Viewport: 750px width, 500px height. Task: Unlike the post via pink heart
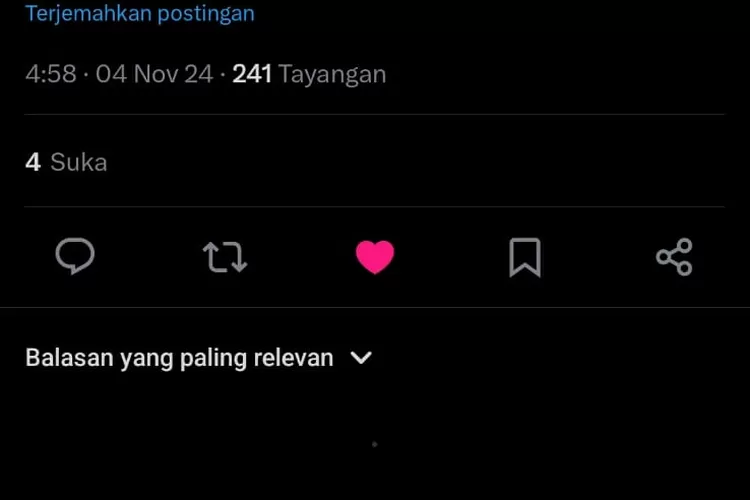click(375, 257)
